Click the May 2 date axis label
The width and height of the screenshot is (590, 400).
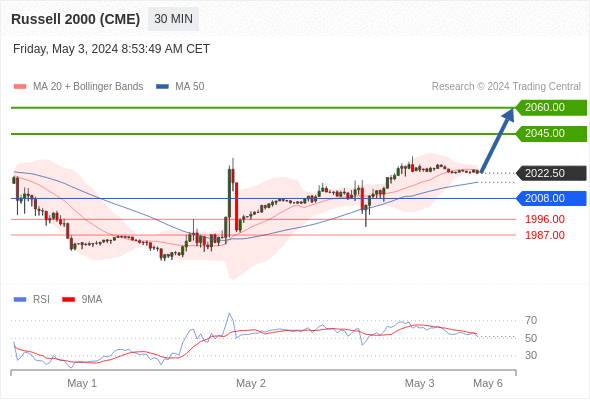(251, 383)
